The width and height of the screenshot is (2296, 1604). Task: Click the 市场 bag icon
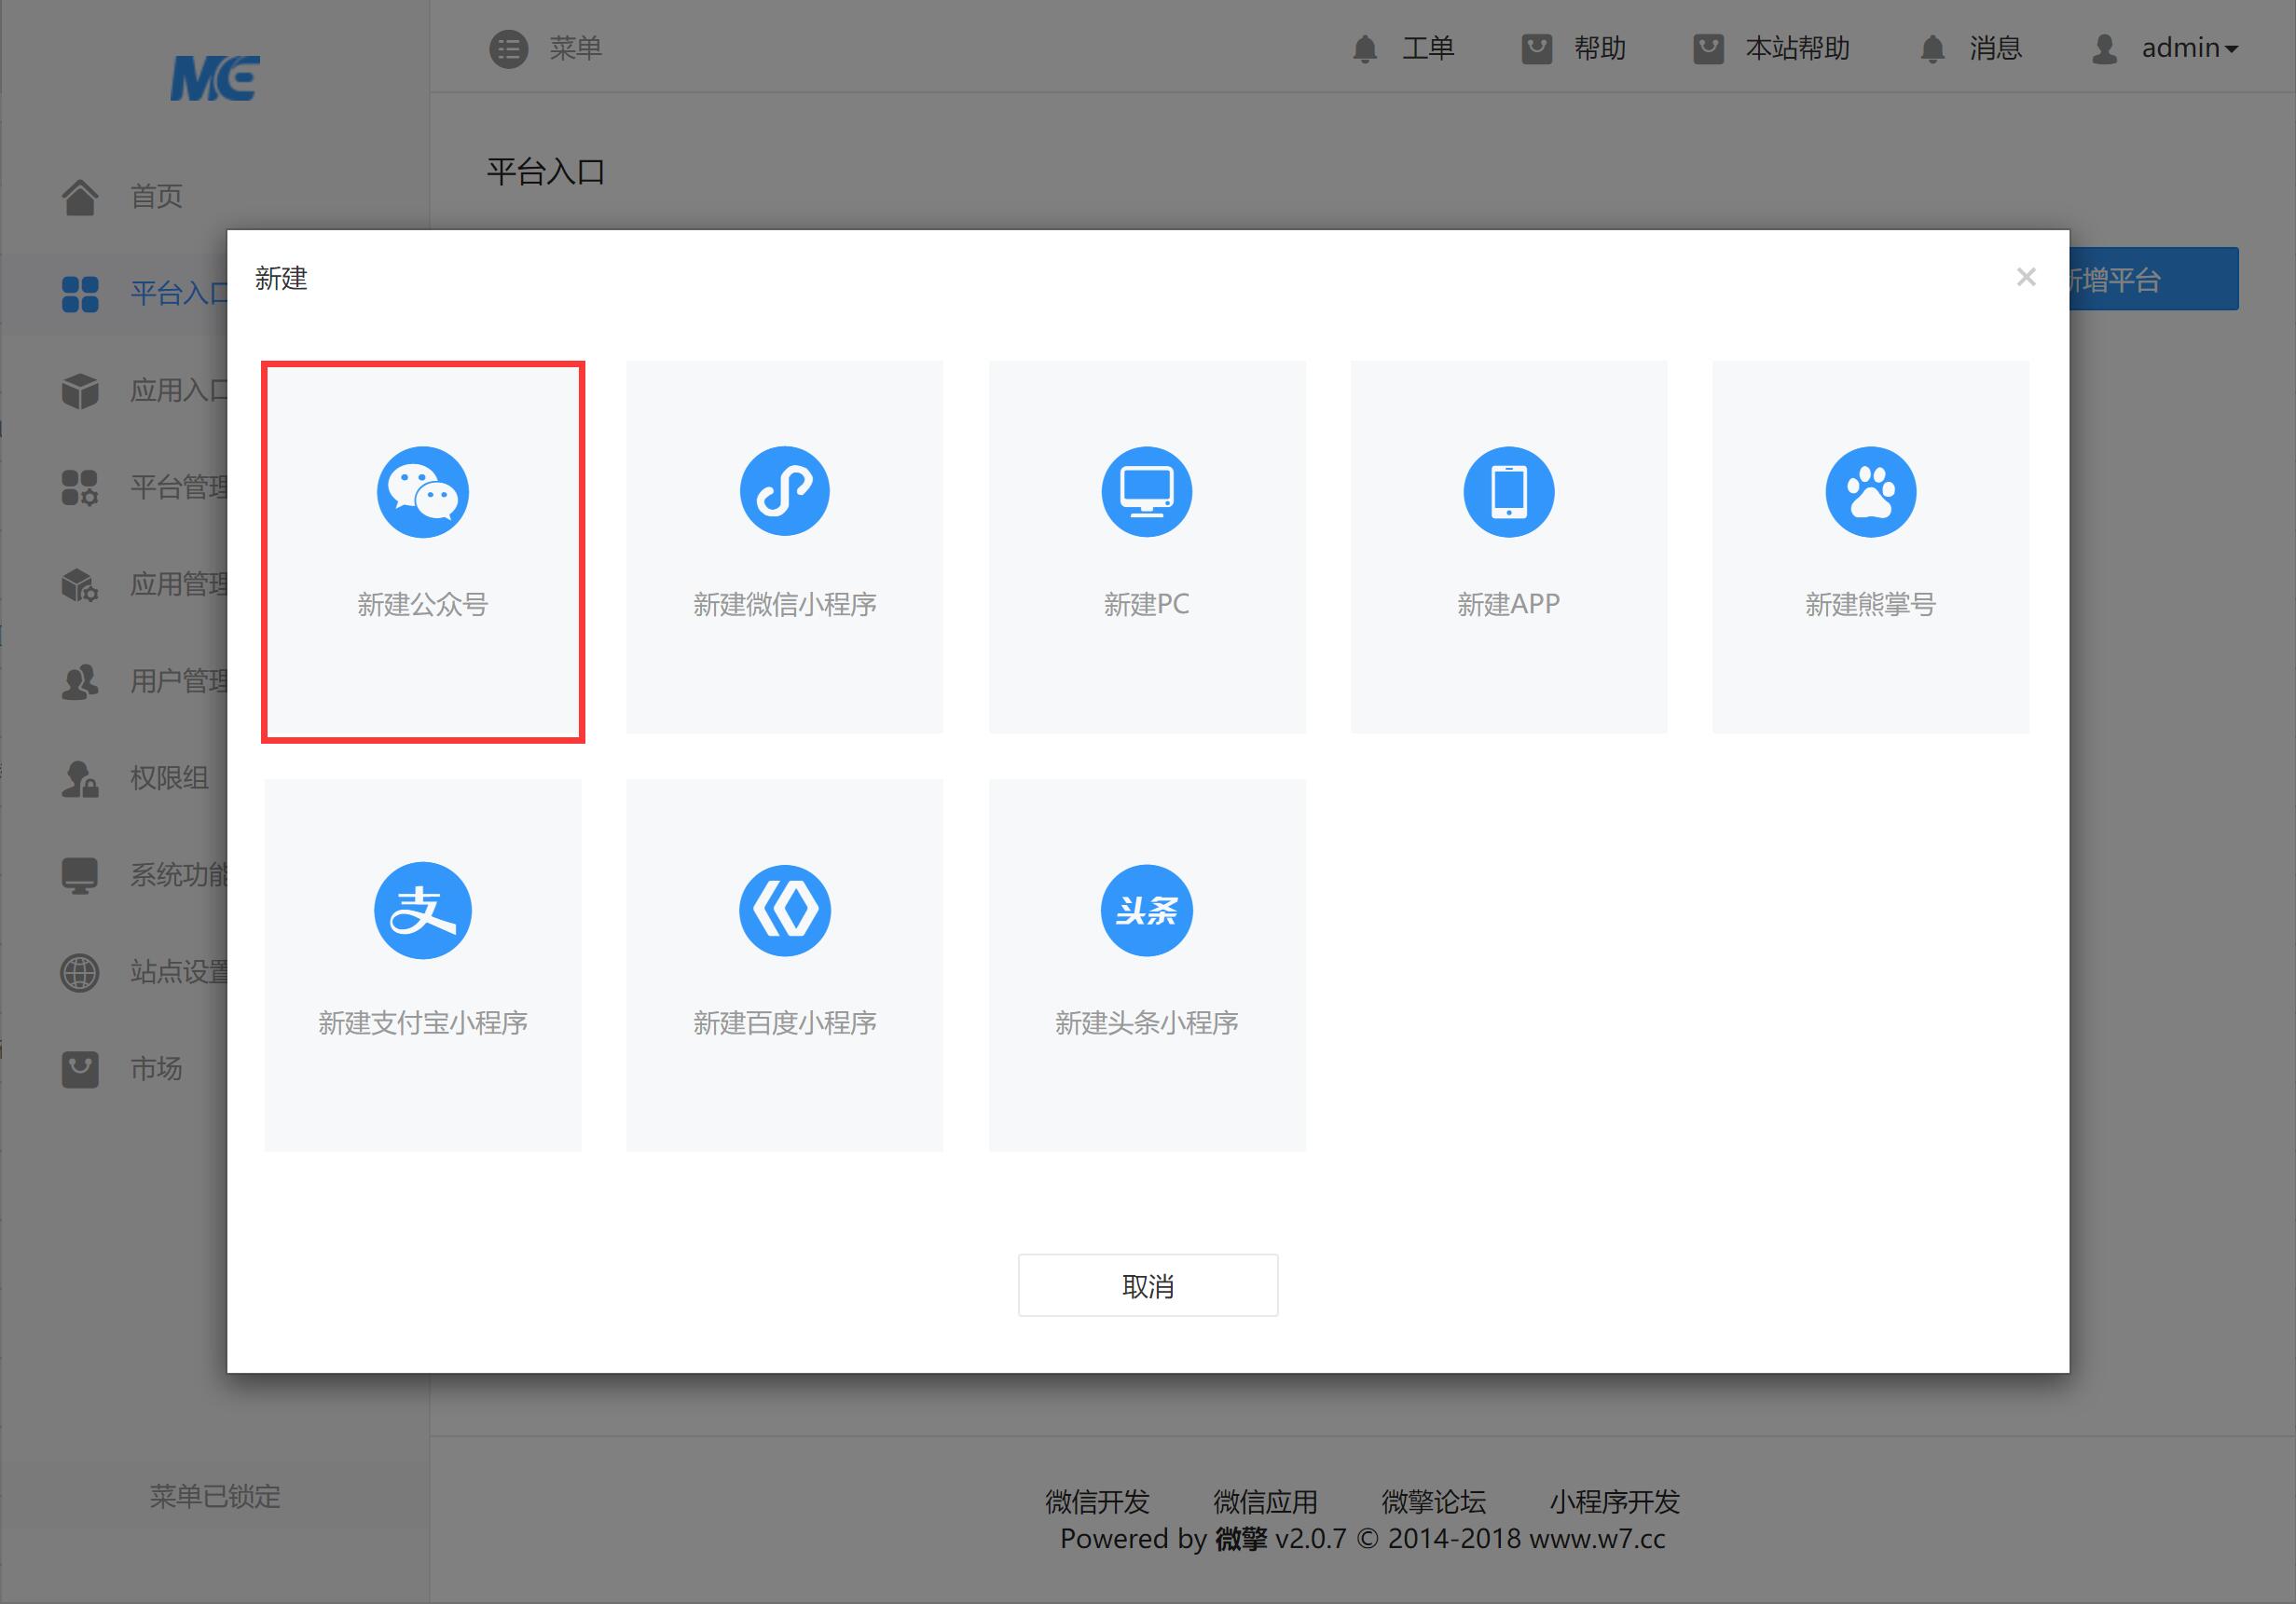coord(80,1070)
